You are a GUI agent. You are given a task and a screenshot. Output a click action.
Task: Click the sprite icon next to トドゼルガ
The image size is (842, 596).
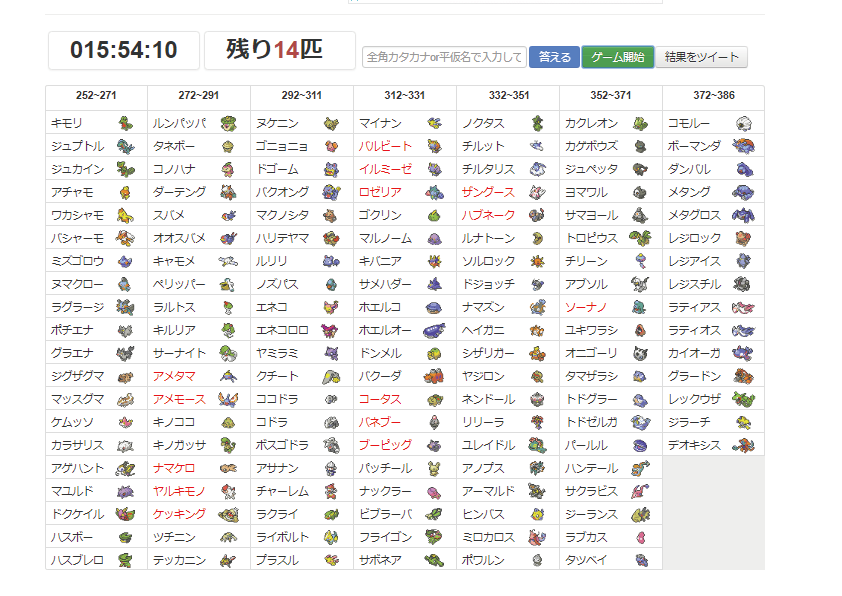pyautogui.click(x=640, y=422)
